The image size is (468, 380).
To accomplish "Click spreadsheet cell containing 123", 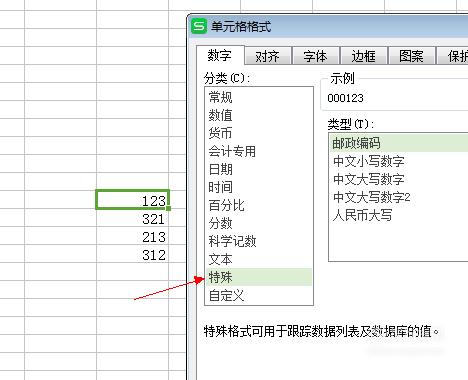I will 133,200.
